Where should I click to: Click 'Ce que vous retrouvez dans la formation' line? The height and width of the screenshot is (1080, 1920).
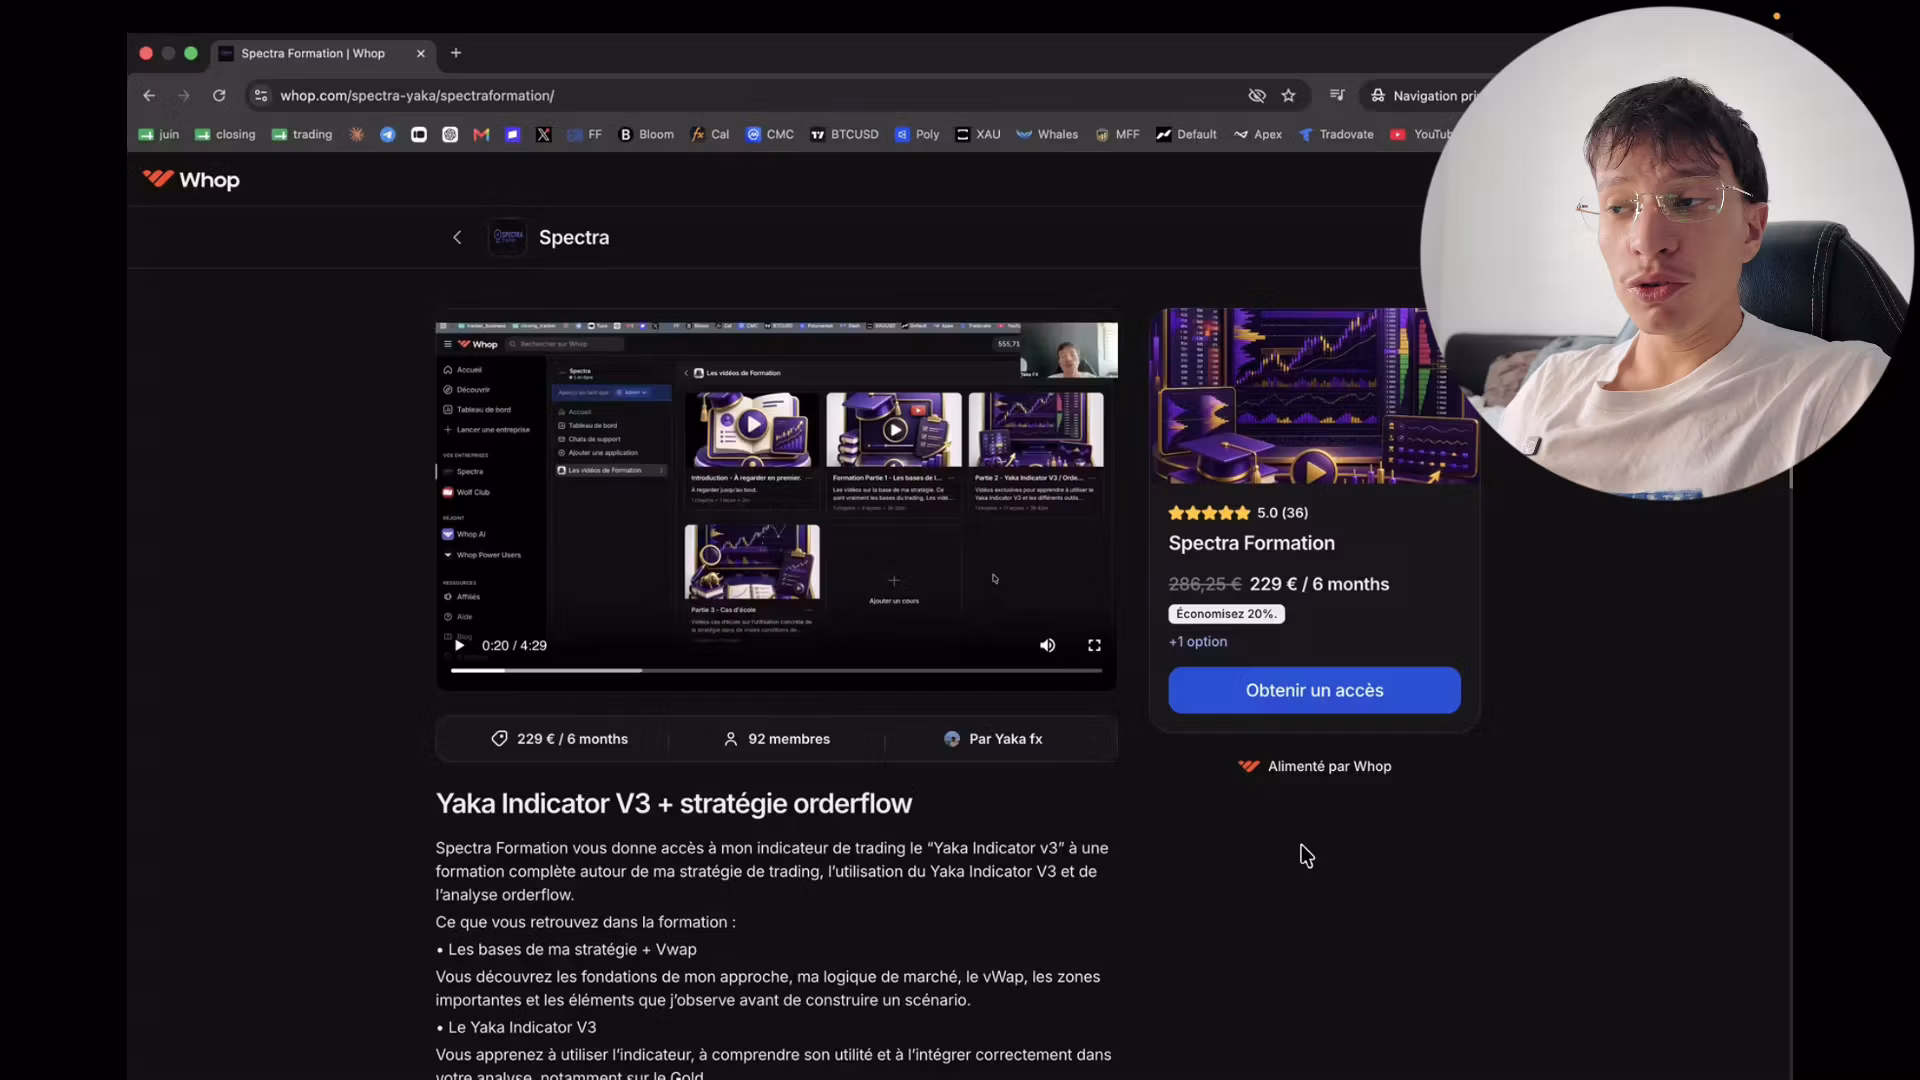tap(585, 922)
